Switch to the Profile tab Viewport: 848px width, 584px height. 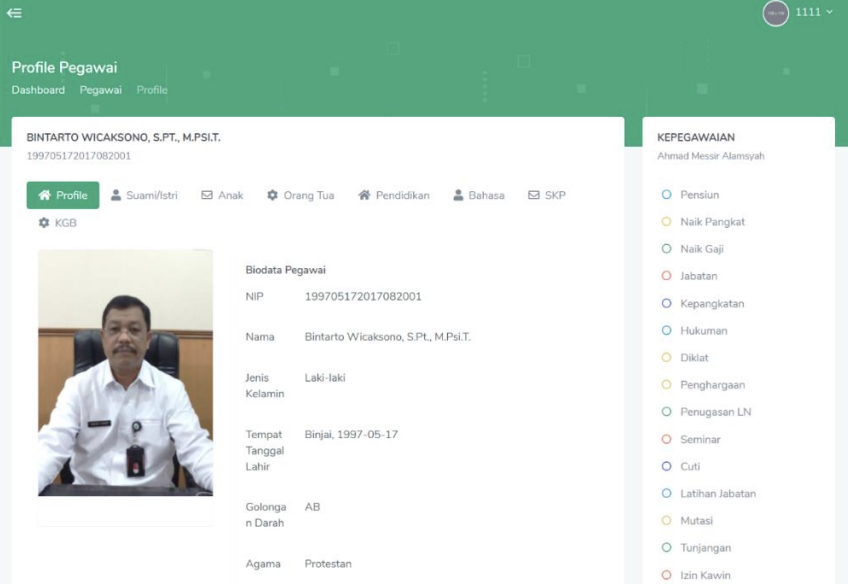pyautogui.click(x=63, y=195)
